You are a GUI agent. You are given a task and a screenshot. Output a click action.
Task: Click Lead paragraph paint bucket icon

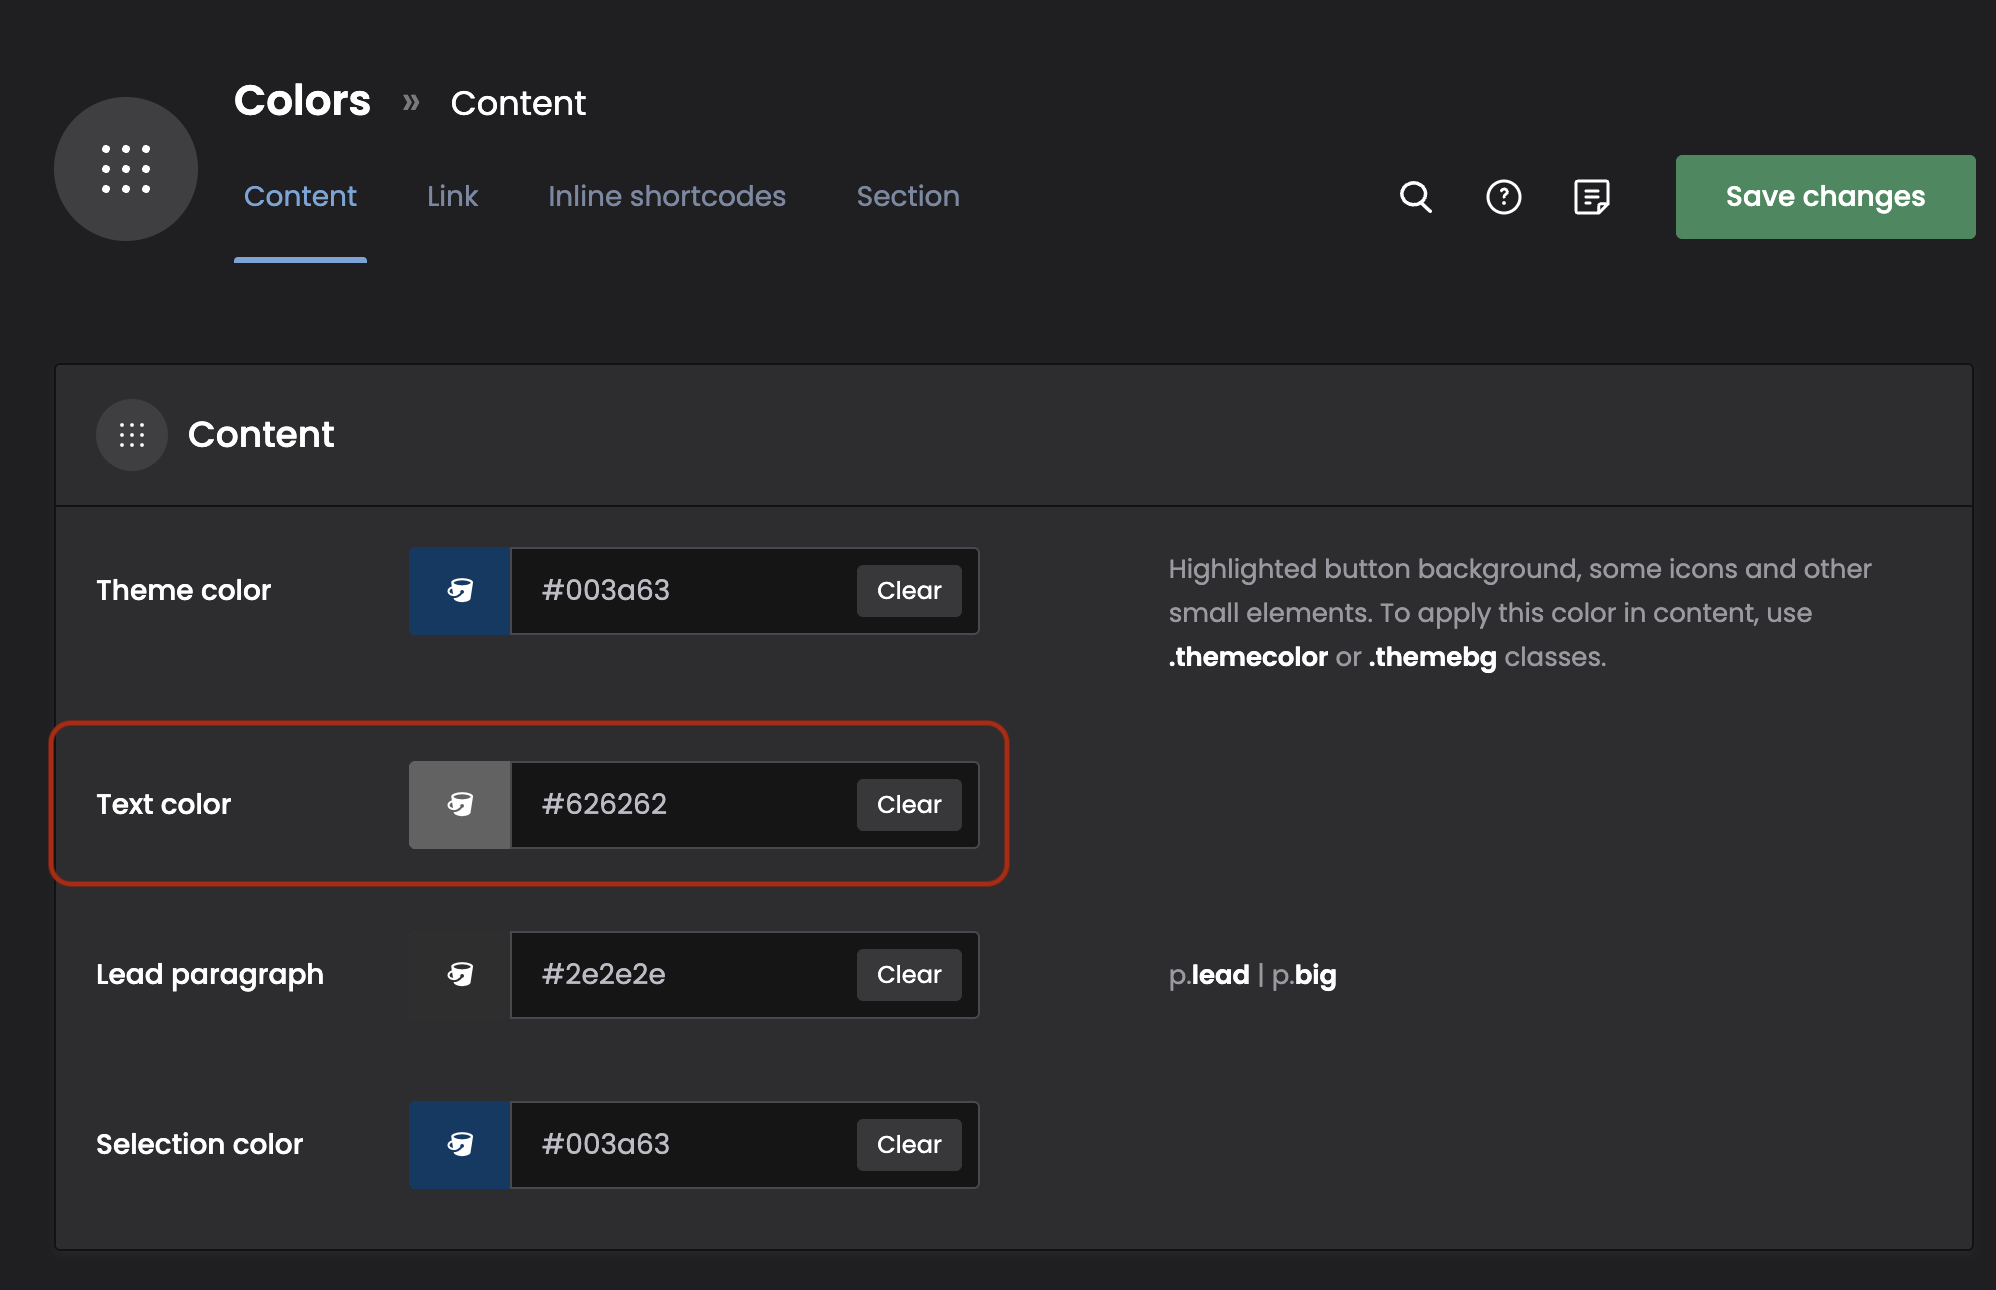tap(460, 975)
